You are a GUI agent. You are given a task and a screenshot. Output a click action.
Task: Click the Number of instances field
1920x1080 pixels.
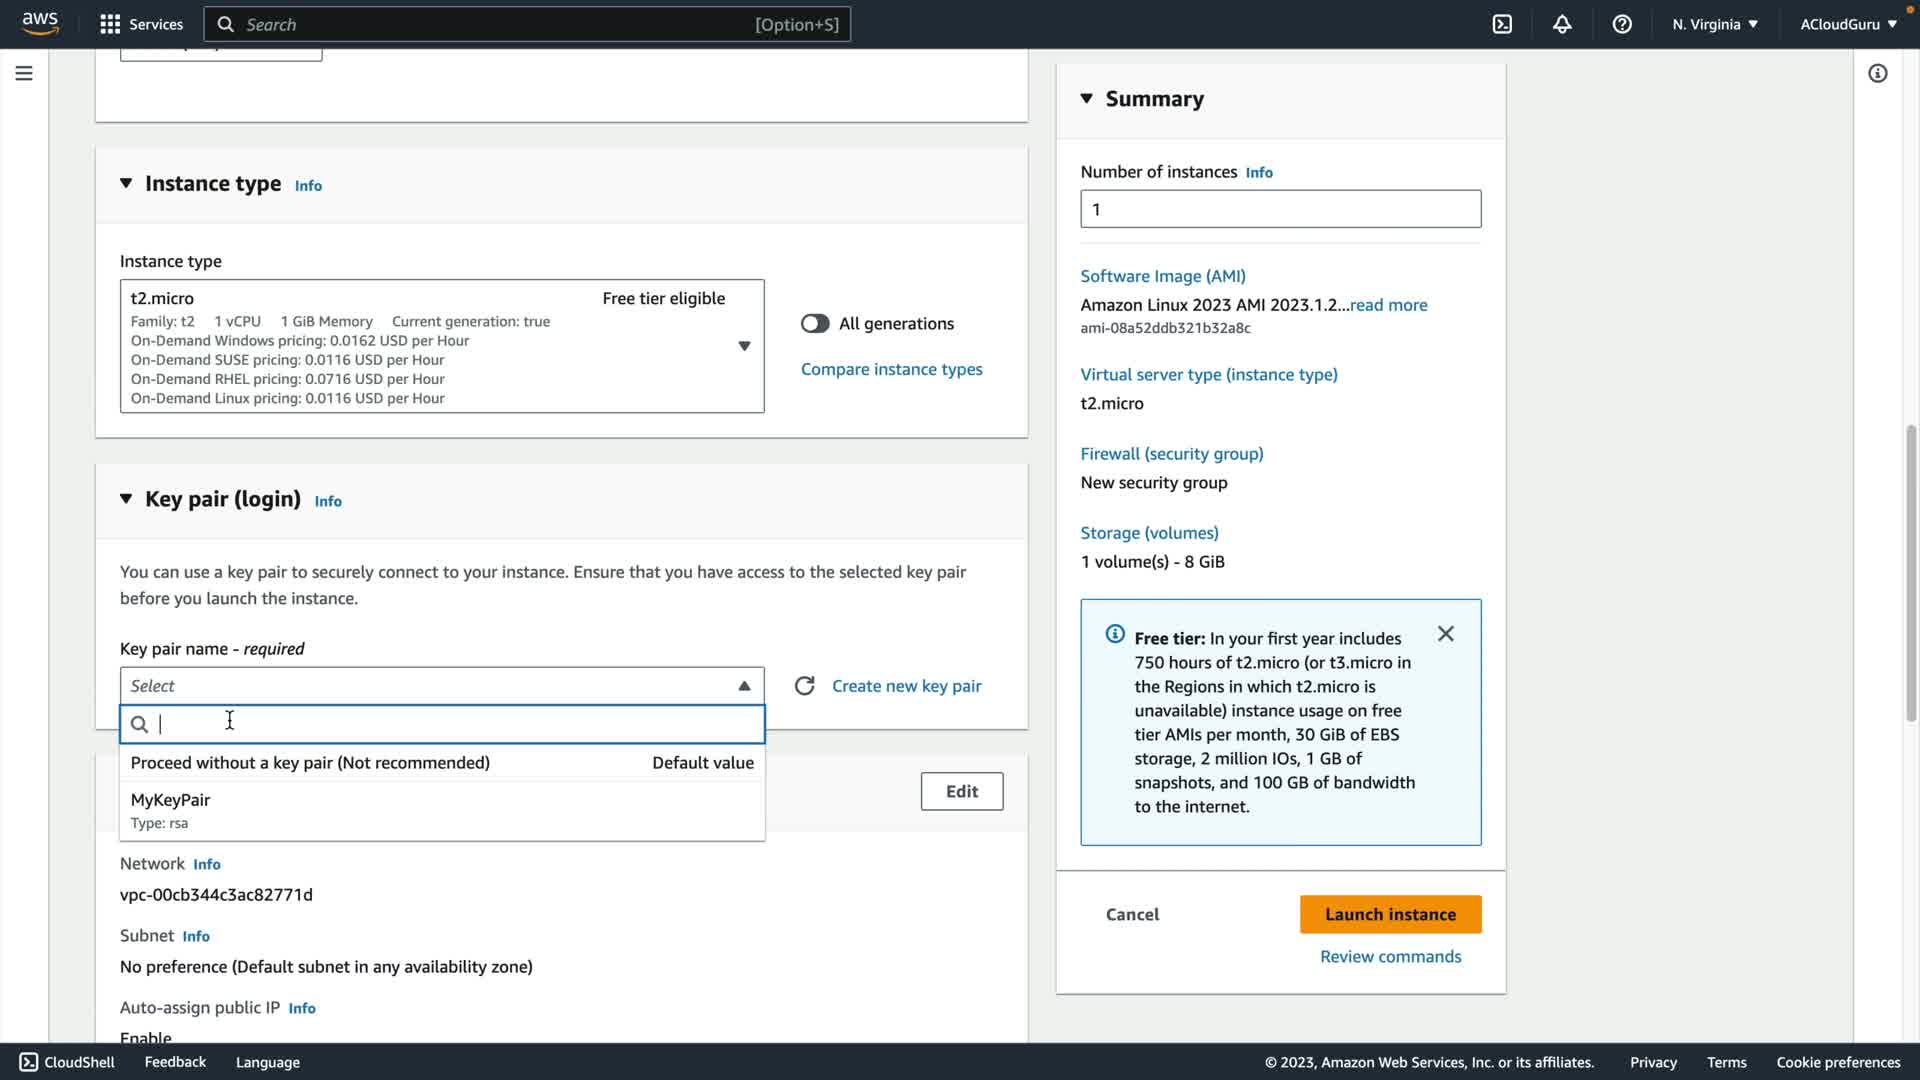click(x=1280, y=209)
